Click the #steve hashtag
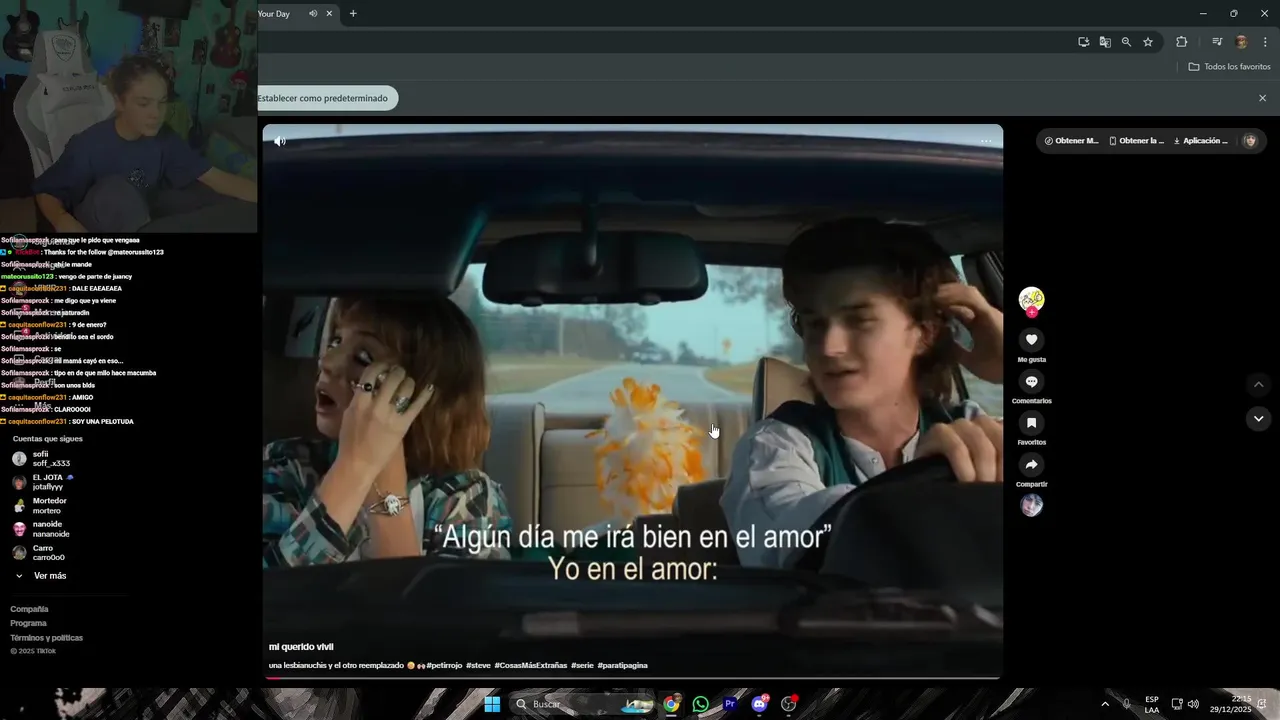The height and width of the screenshot is (720, 1280). [x=478, y=665]
